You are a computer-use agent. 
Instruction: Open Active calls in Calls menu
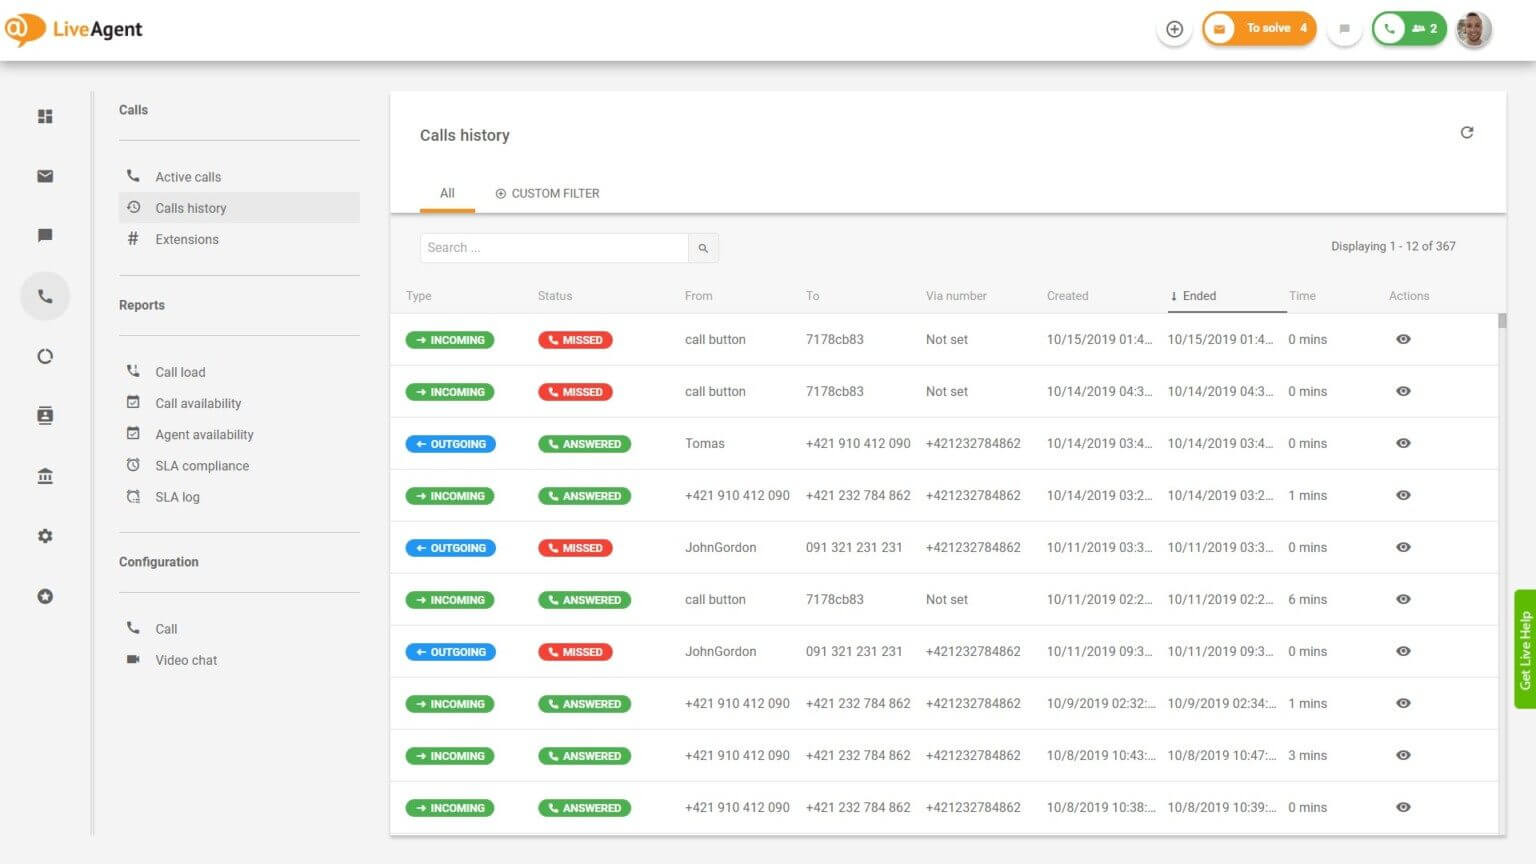point(188,177)
